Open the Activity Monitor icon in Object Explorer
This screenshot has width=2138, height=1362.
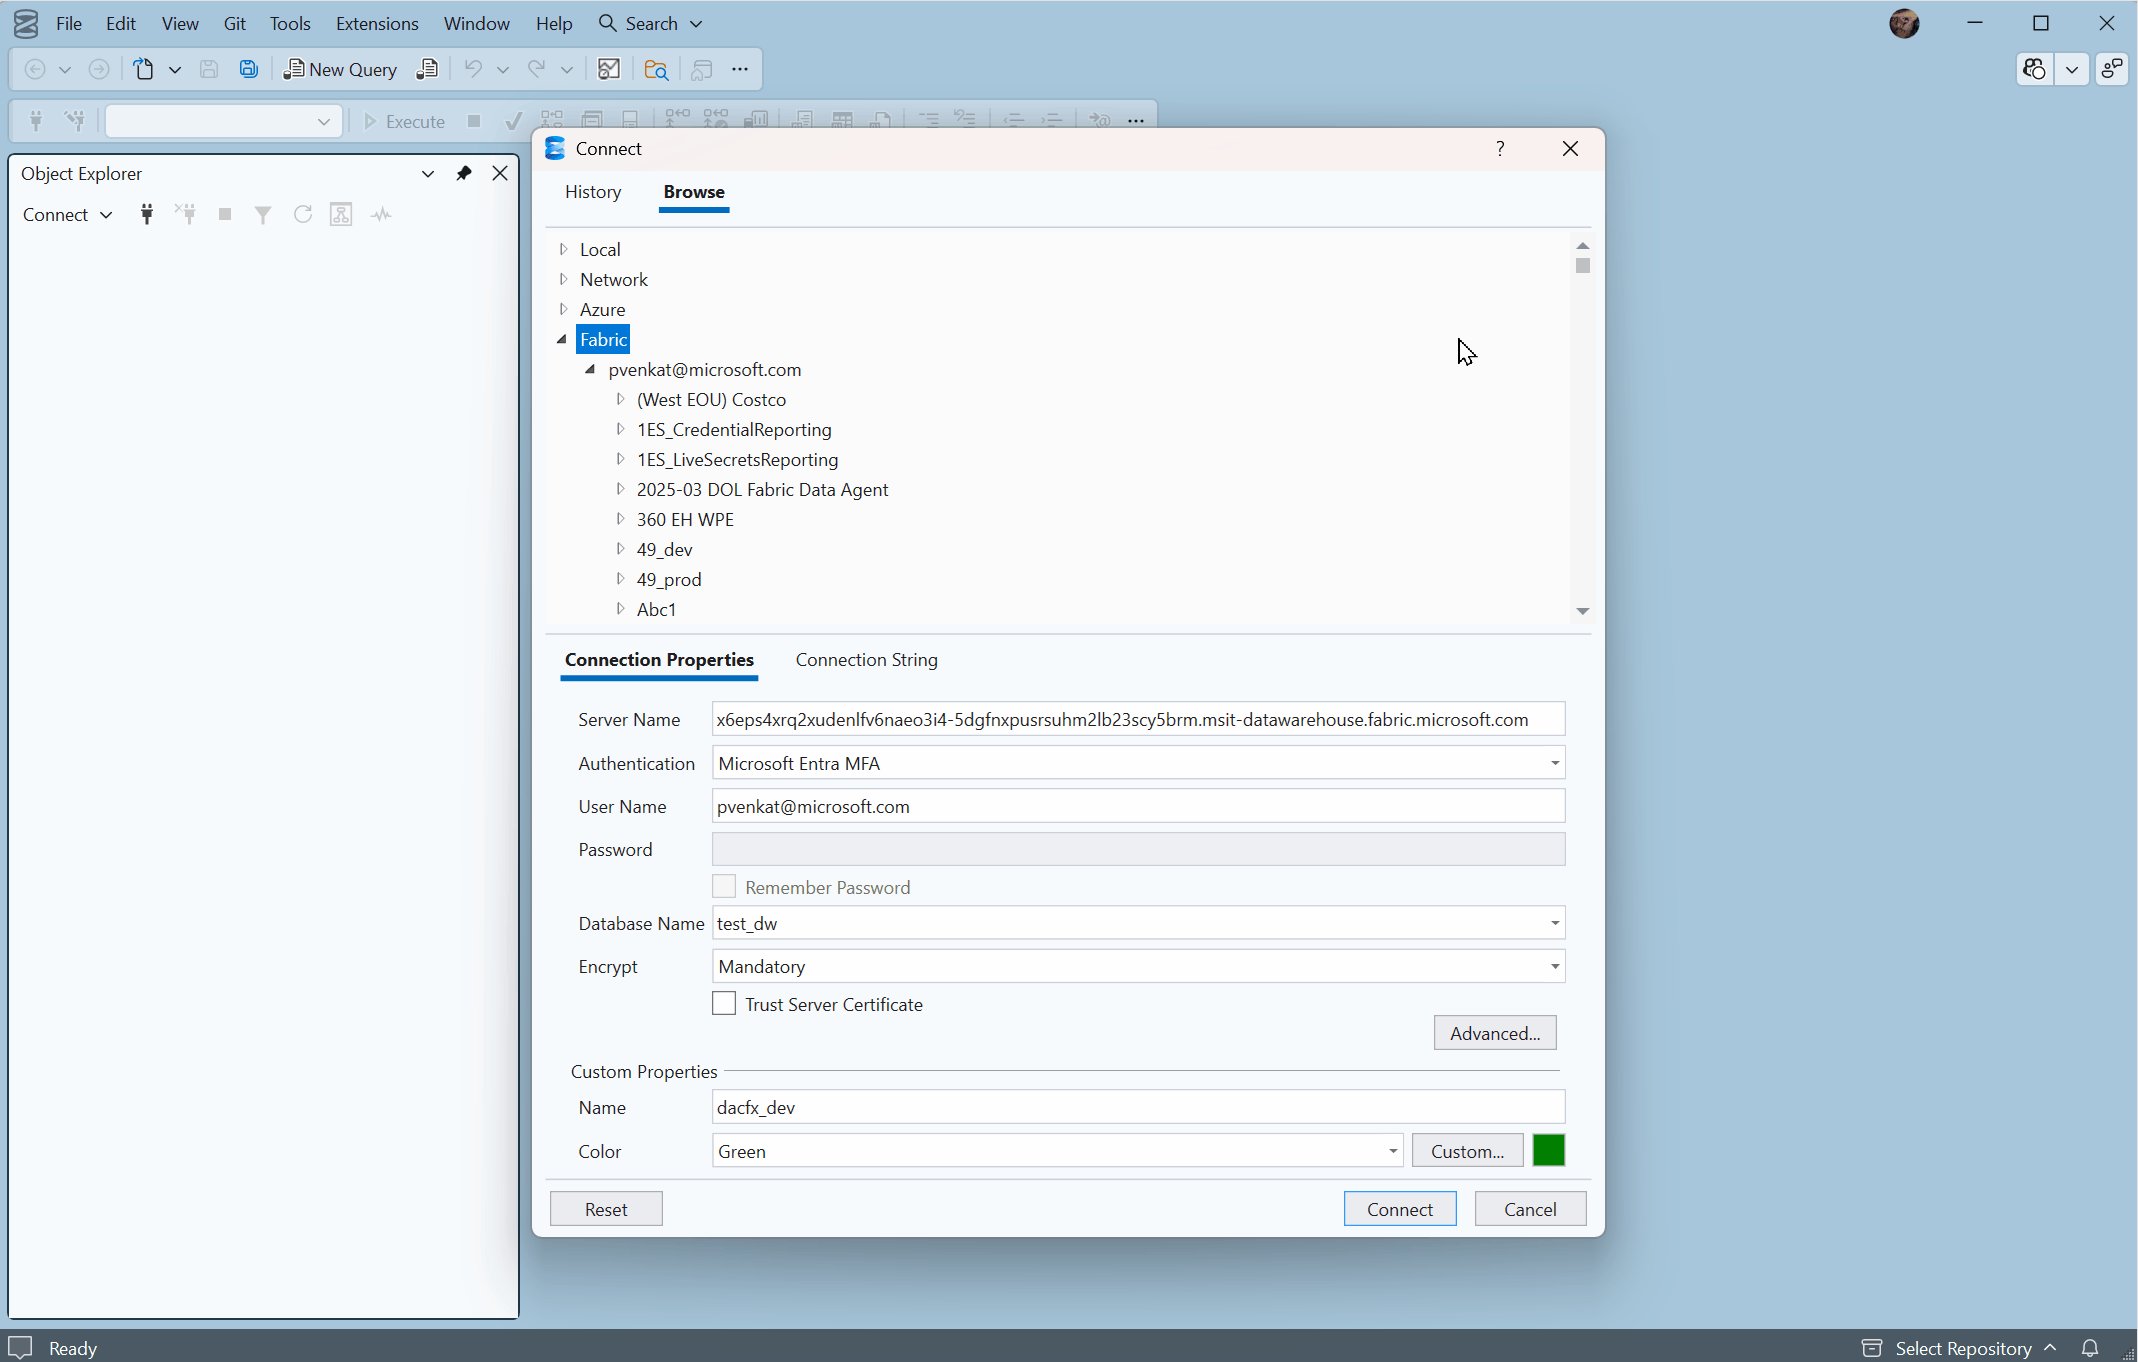click(381, 214)
